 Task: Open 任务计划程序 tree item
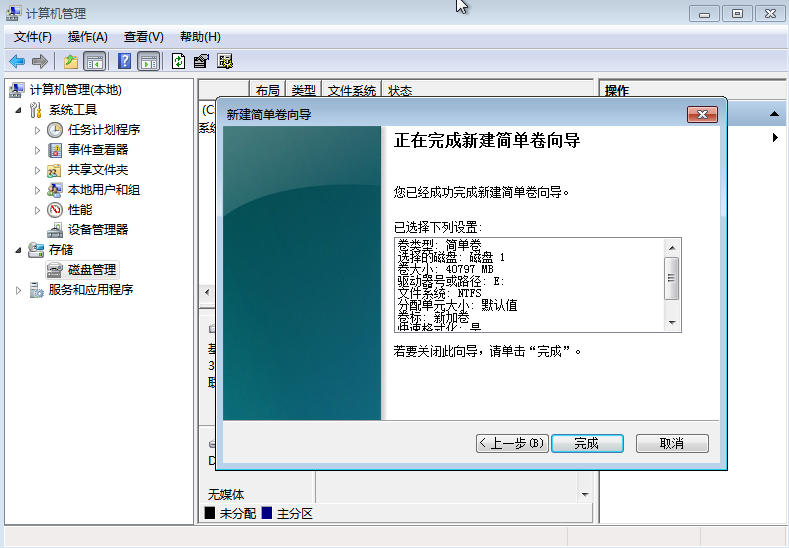pyautogui.click(x=104, y=130)
